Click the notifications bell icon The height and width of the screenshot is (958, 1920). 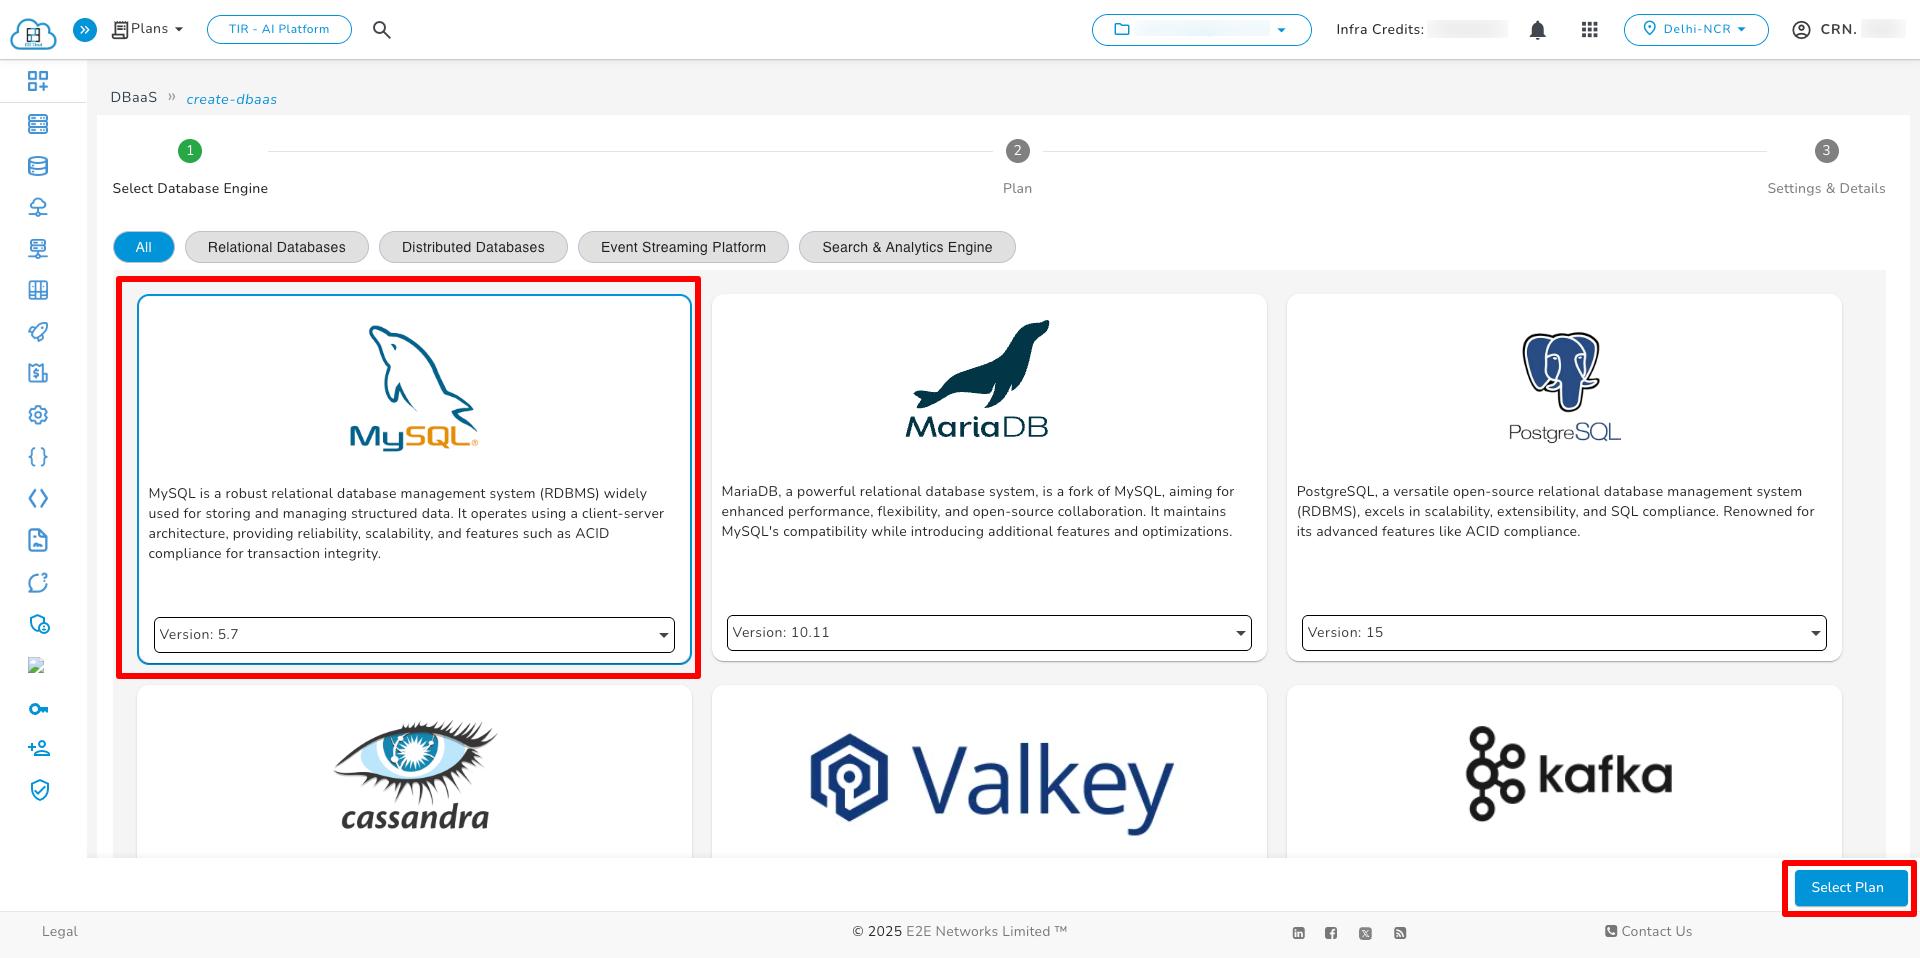(x=1537, y=30)
